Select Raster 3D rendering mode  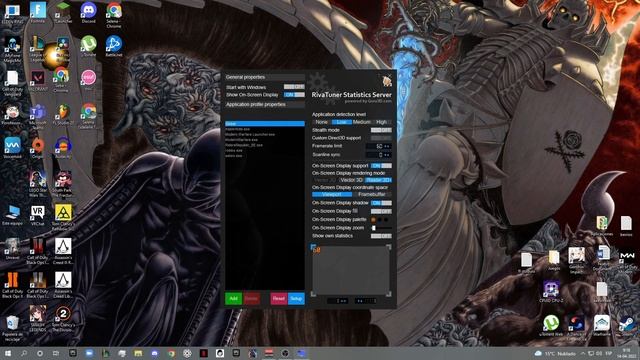point(378,180)
